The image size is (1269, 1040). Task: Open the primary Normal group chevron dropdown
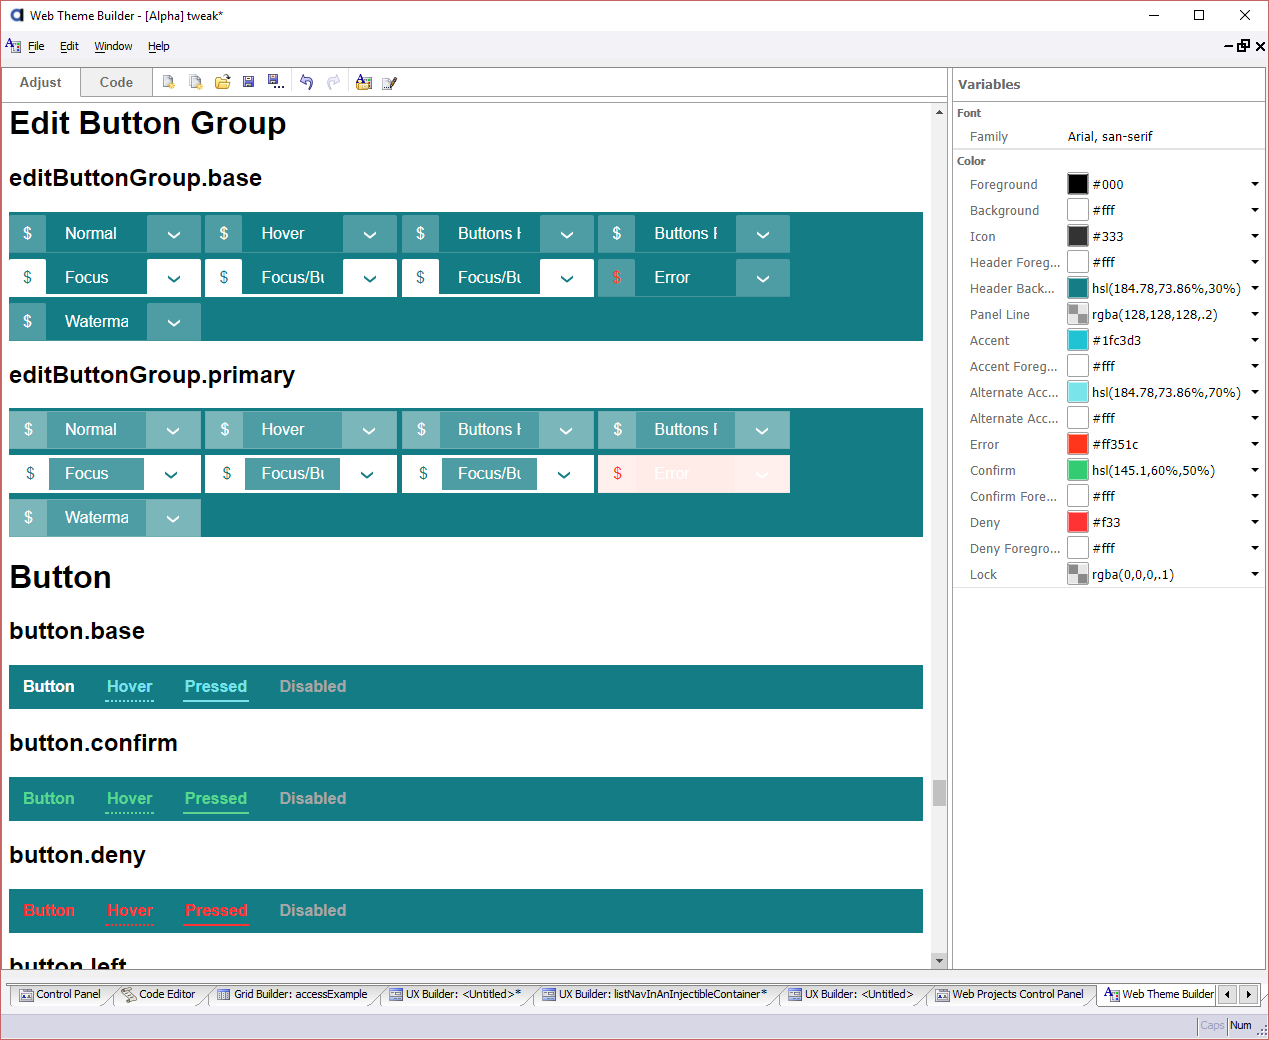click(x=173, y=430)
